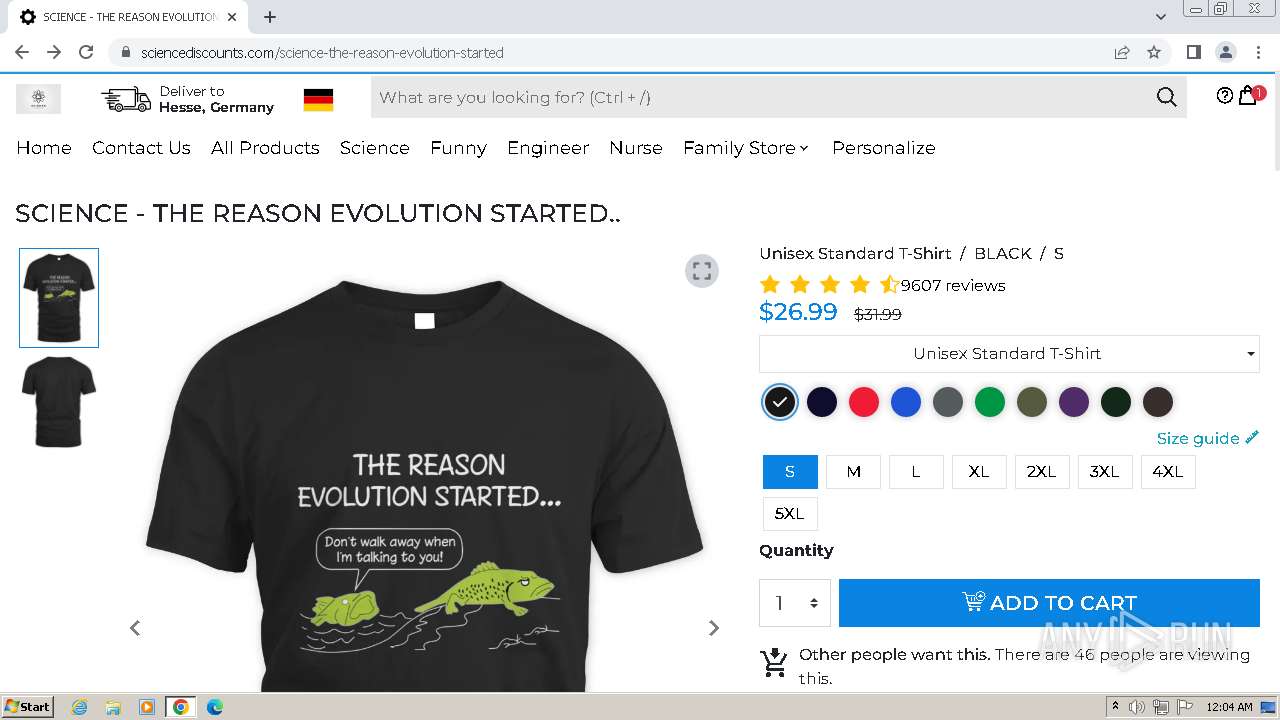Image resolution: width=1280 pixels, height=720 pixels.
Task: Open the help question mark icon
Action: pos(1225,96)
